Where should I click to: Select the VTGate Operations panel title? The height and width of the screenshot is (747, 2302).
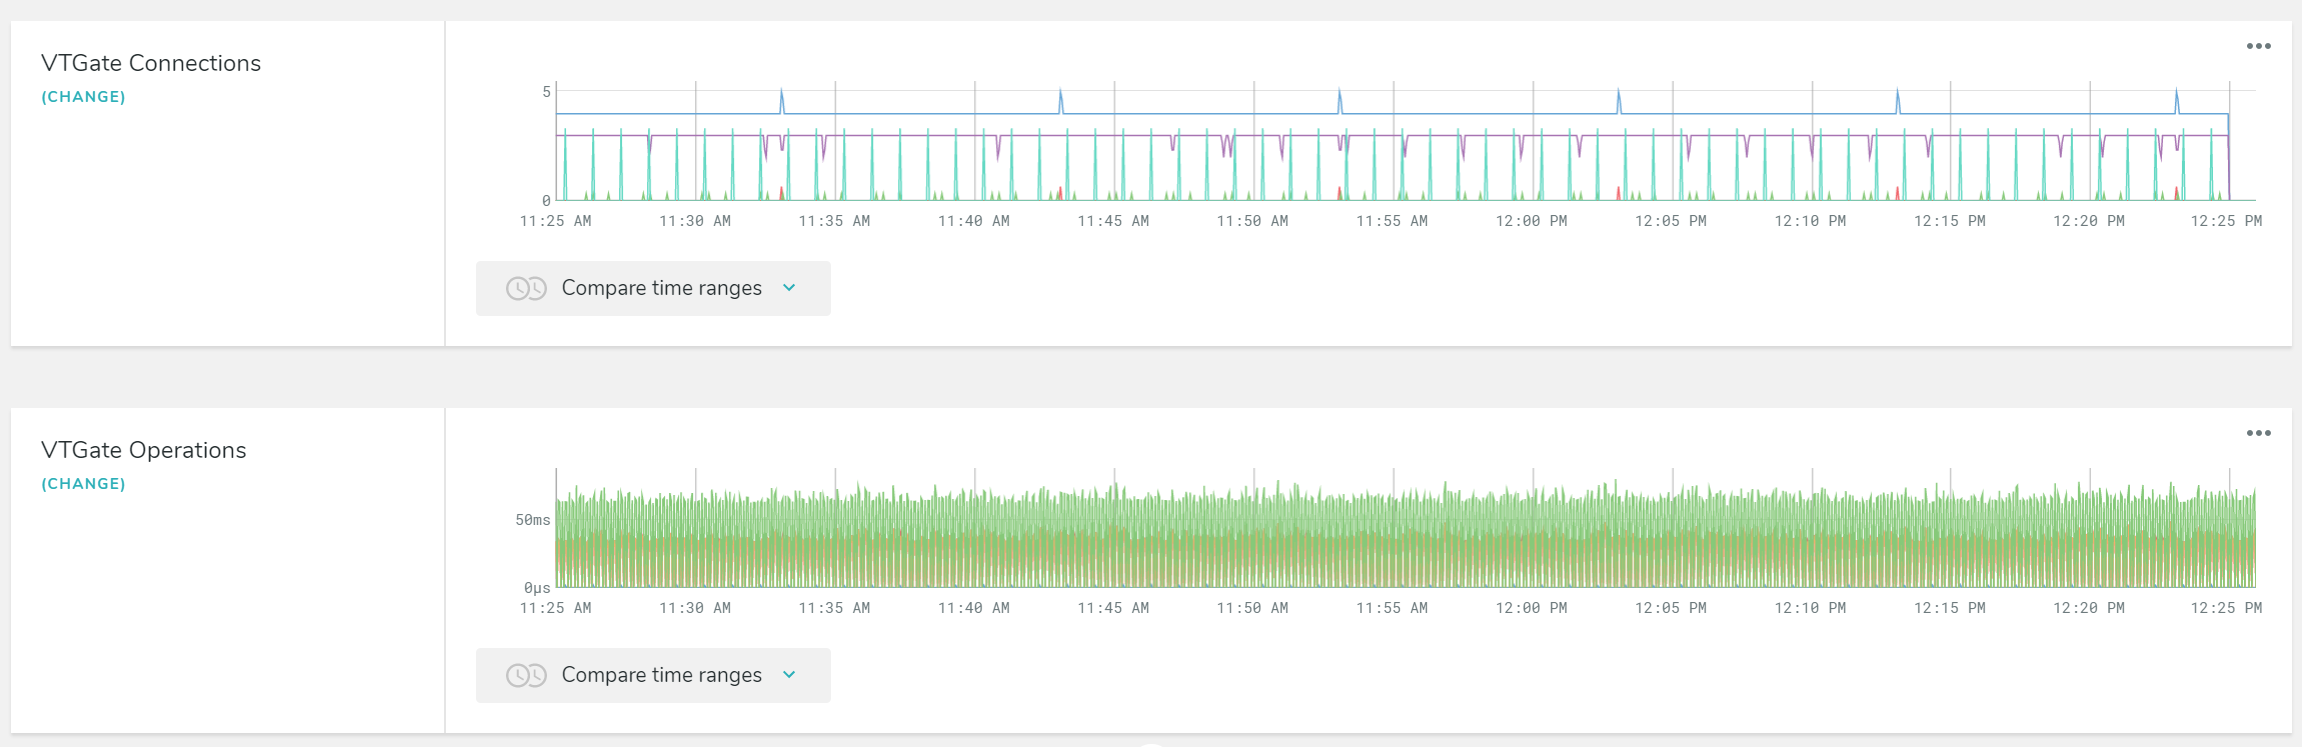pos(144,450)
